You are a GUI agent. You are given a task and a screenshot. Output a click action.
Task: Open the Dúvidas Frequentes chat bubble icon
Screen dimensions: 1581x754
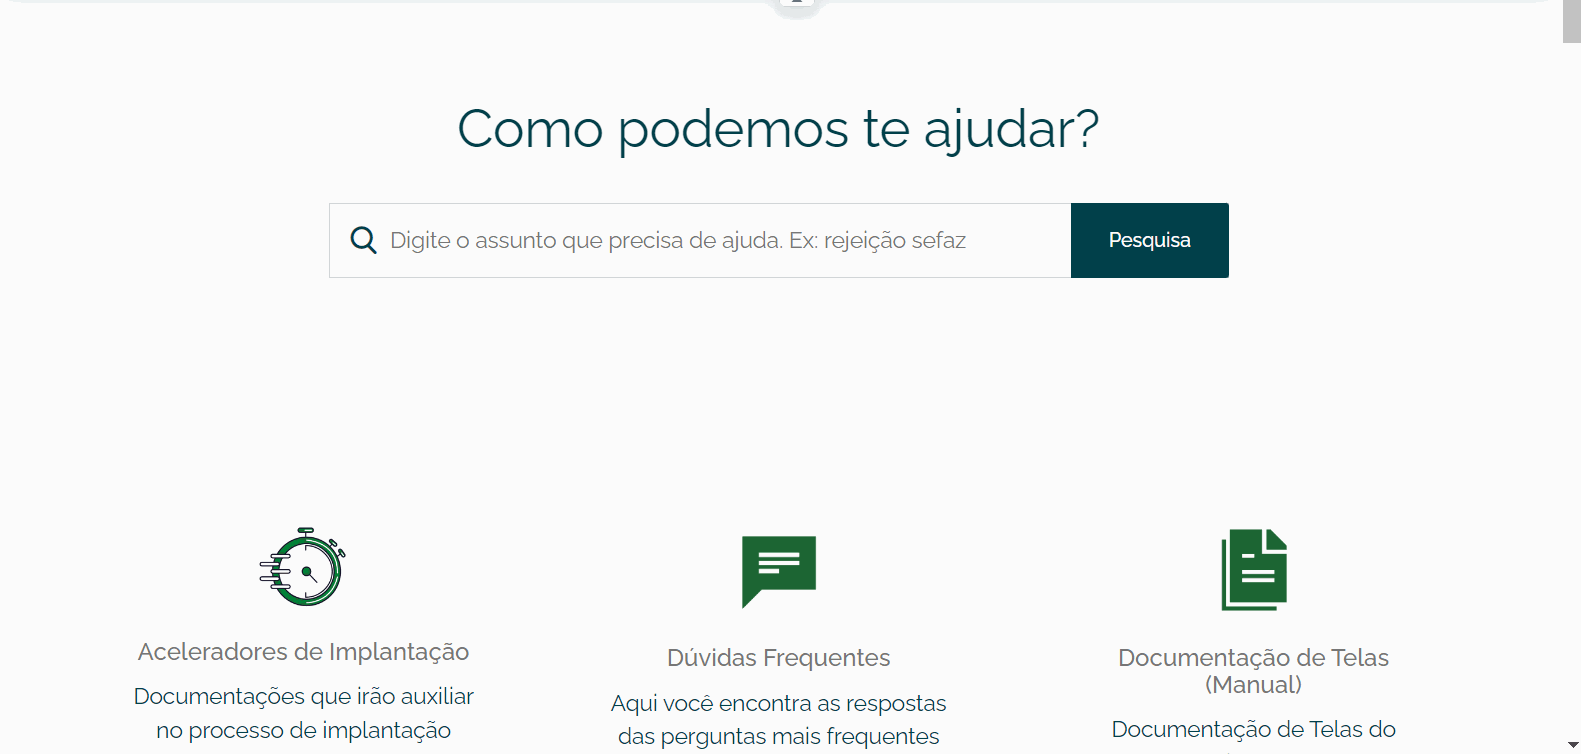pos(779,572)
